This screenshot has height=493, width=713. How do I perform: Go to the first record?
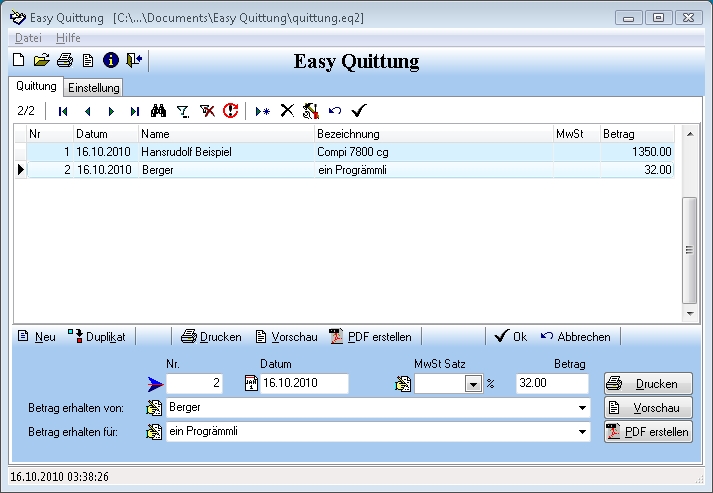point(63,111)
